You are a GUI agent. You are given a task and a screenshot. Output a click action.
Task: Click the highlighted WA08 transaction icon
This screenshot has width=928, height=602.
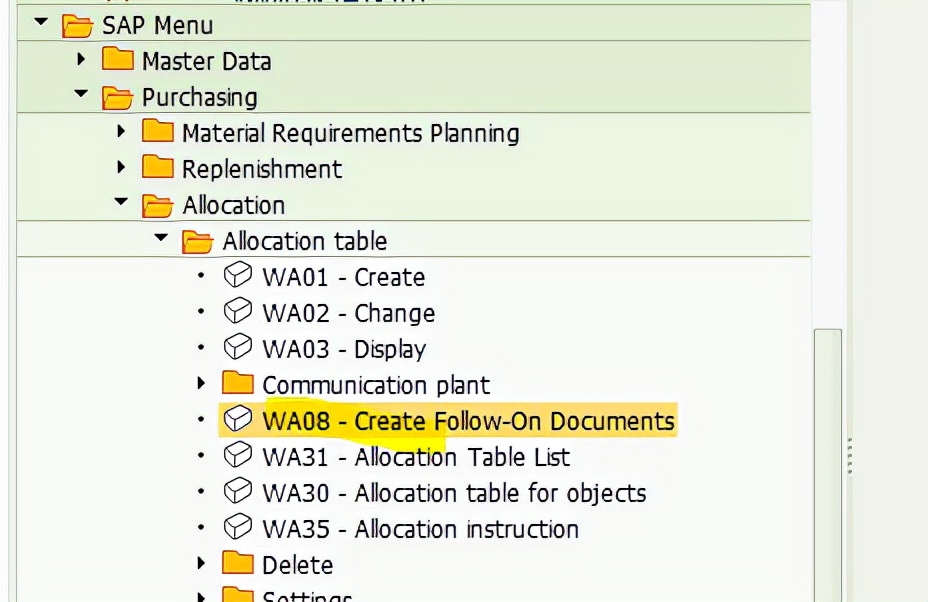click(238, 420)
